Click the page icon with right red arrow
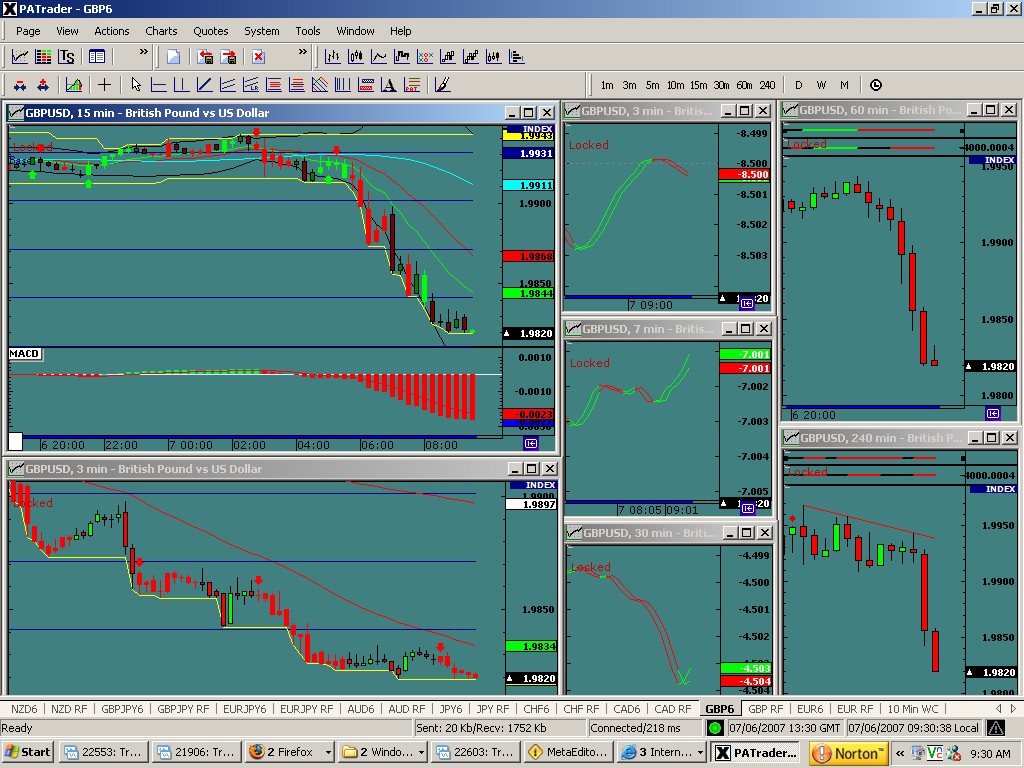 point(228,57)
